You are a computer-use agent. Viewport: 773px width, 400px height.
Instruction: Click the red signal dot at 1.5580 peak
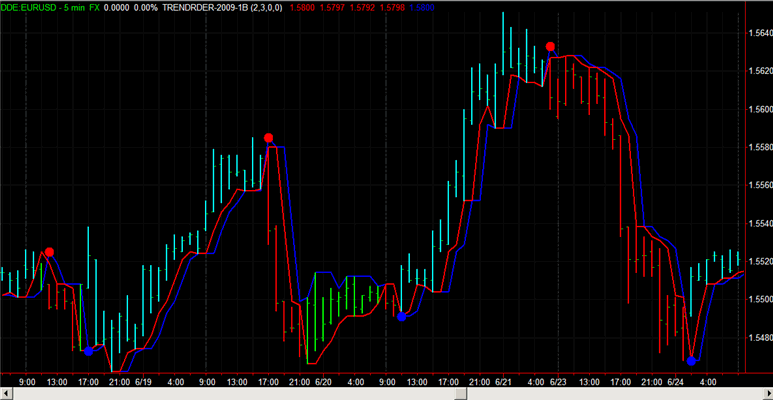[268, 138]
